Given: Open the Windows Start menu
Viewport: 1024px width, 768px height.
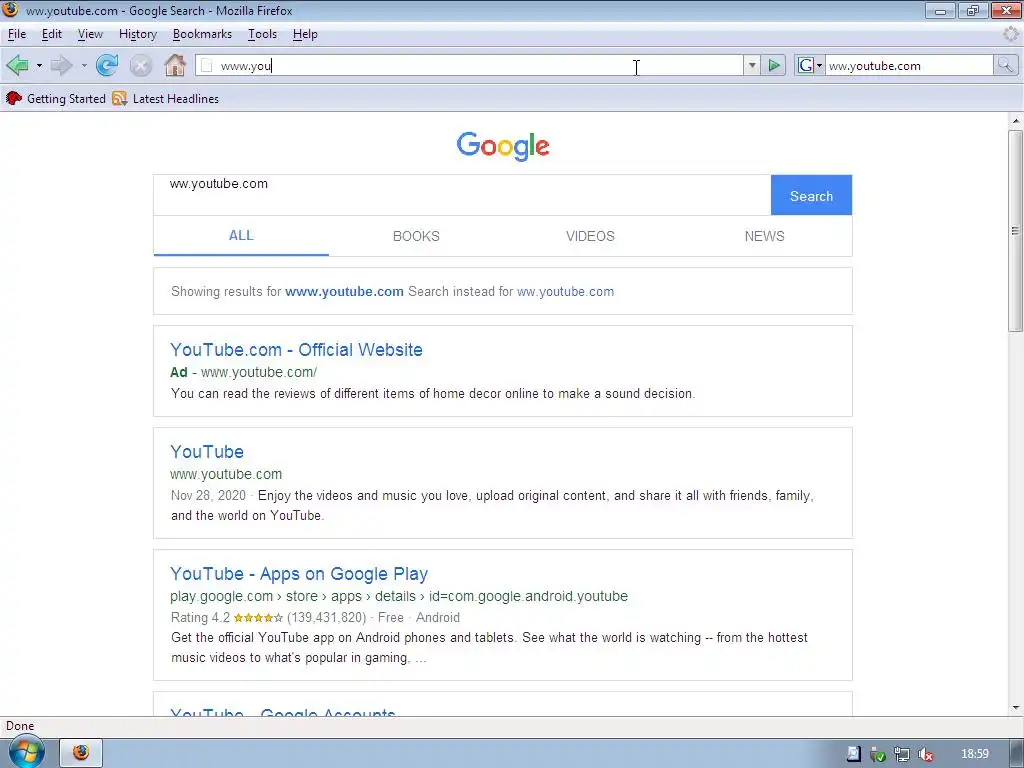Looking at the screenshot, I should click(27, 752).
